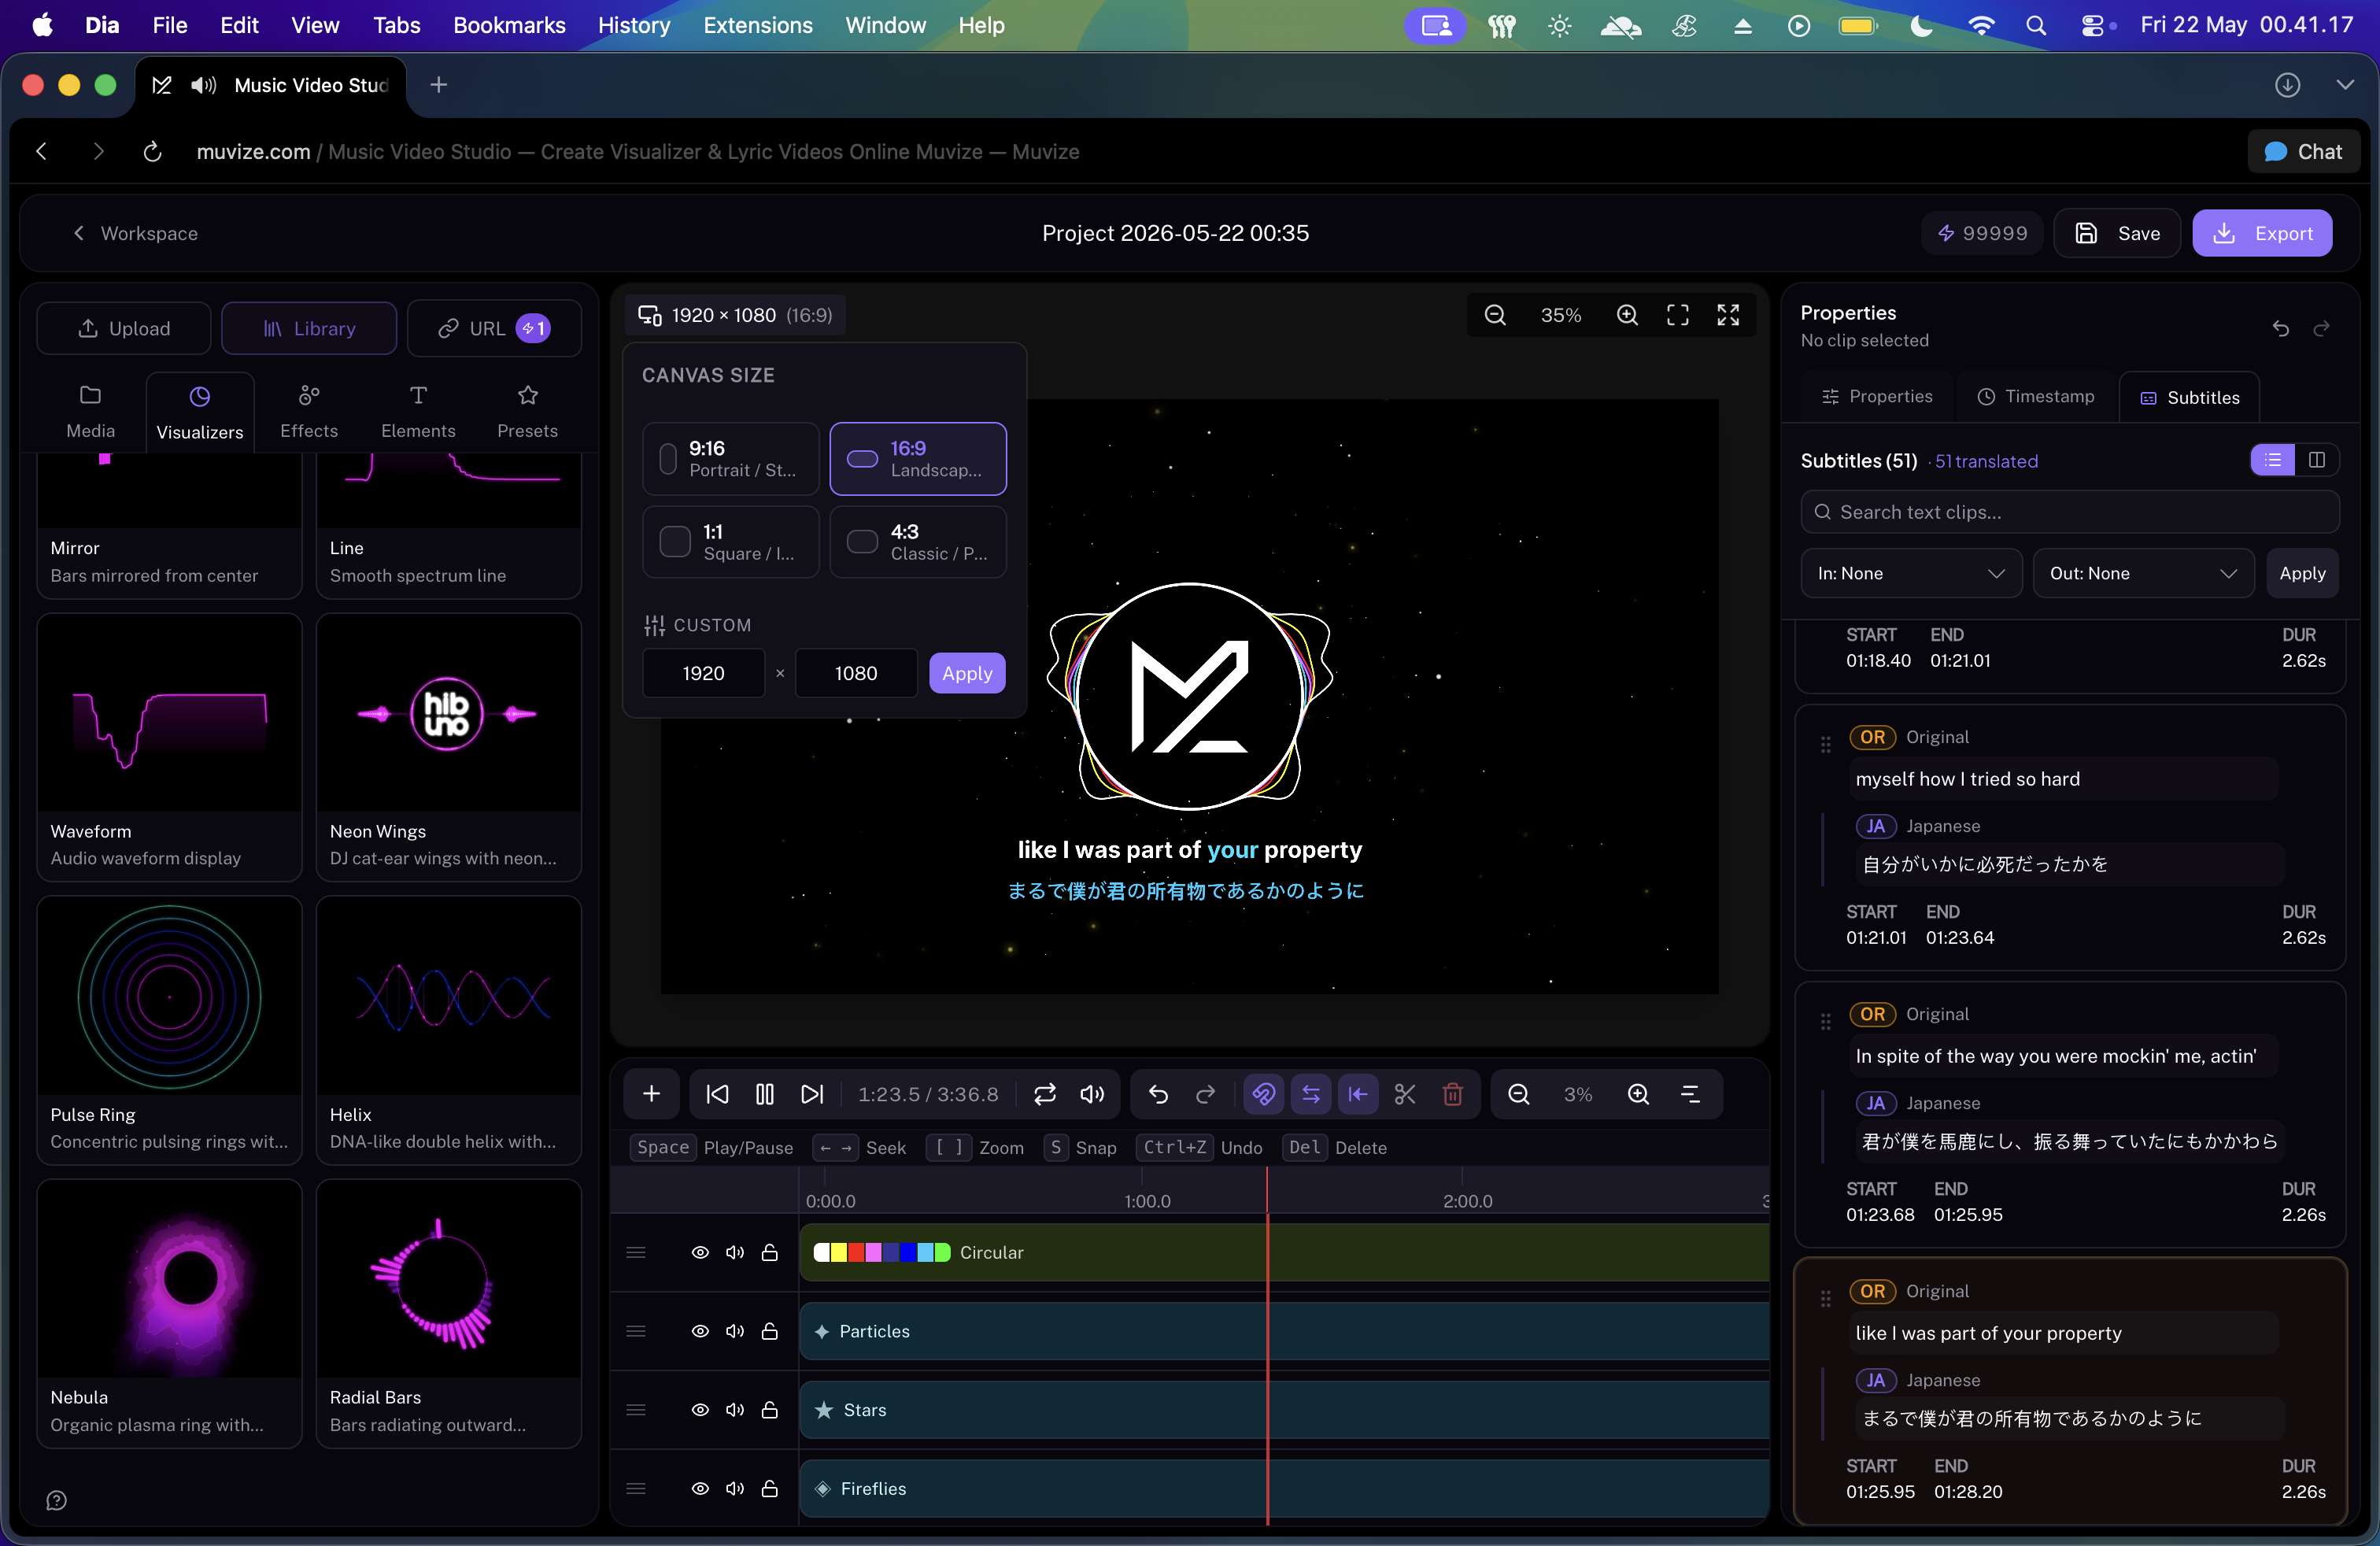Click the Export button
2380x1546 pixels.
[2262, 233]
